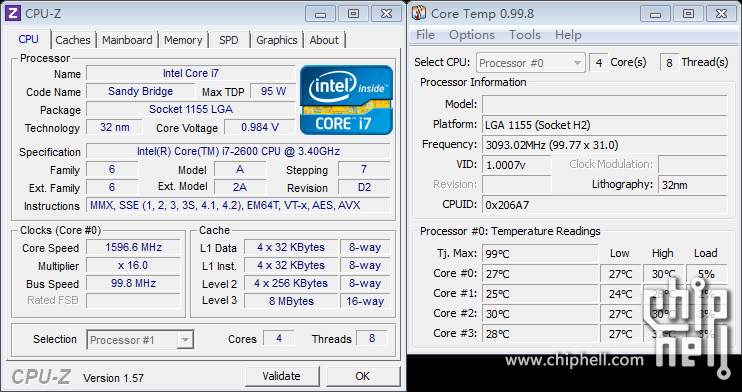Open the Tools menu in Core Temp
Image resolution: width=742 pixels, height=392 pixels.
[525, 35]
